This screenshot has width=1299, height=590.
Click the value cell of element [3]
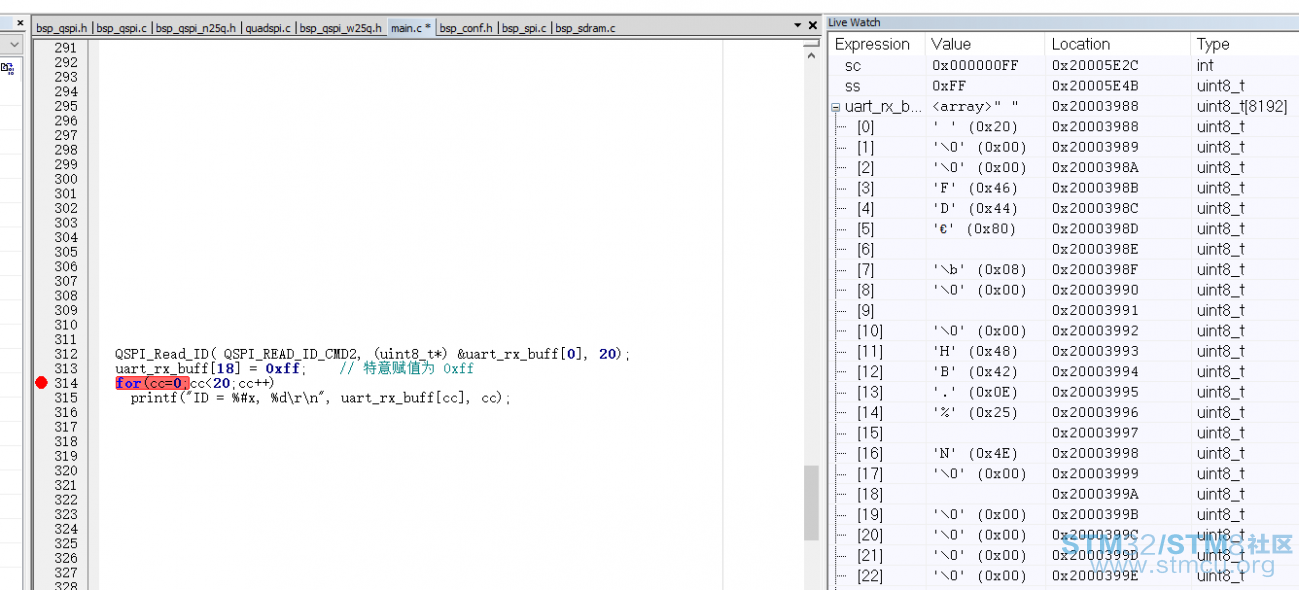(x=985, y=188)
